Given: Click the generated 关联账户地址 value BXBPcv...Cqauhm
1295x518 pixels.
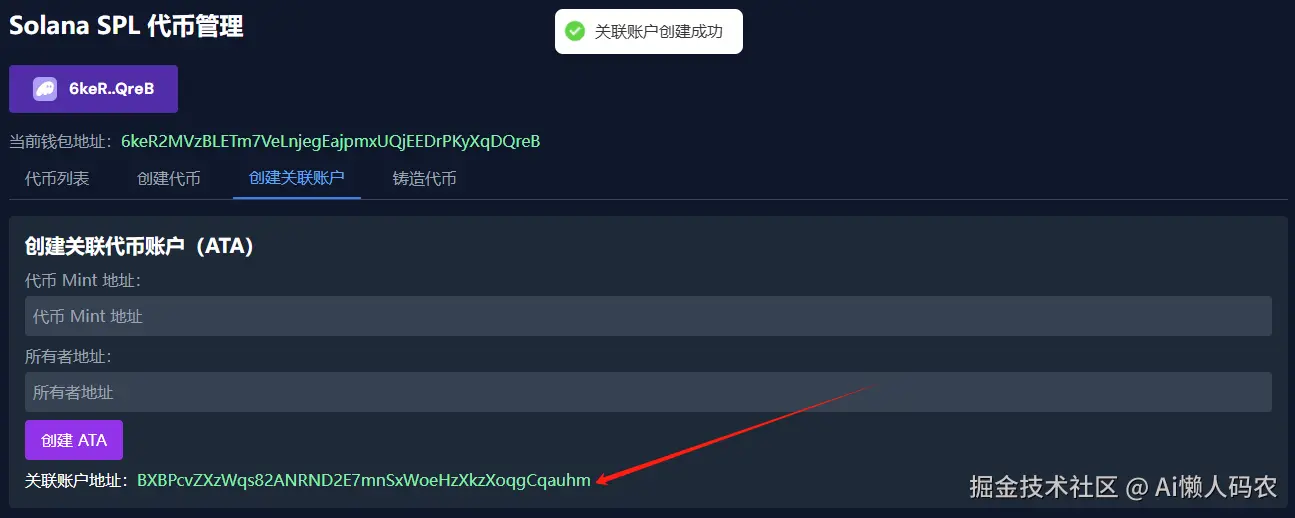Looking at the screenshot, I should point(364,480).
